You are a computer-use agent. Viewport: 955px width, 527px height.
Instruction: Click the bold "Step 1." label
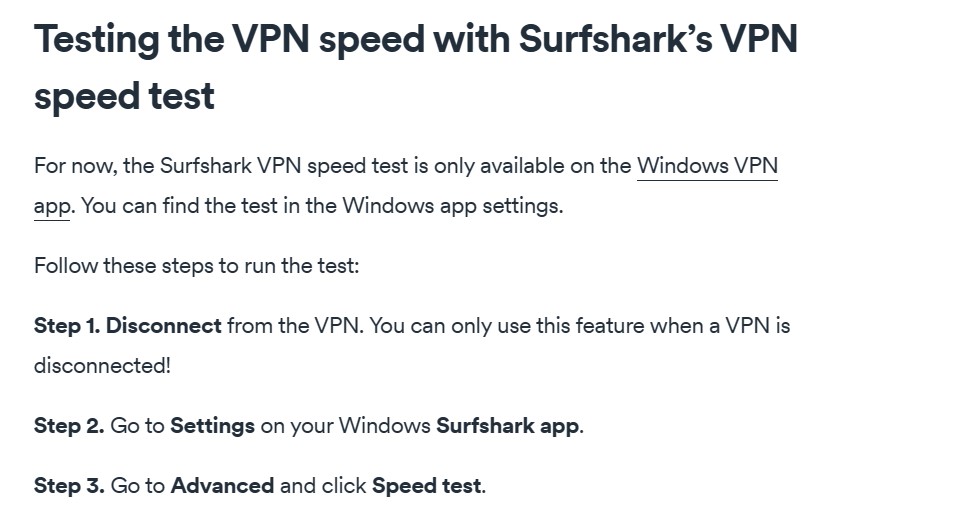[x=67, y=326]
